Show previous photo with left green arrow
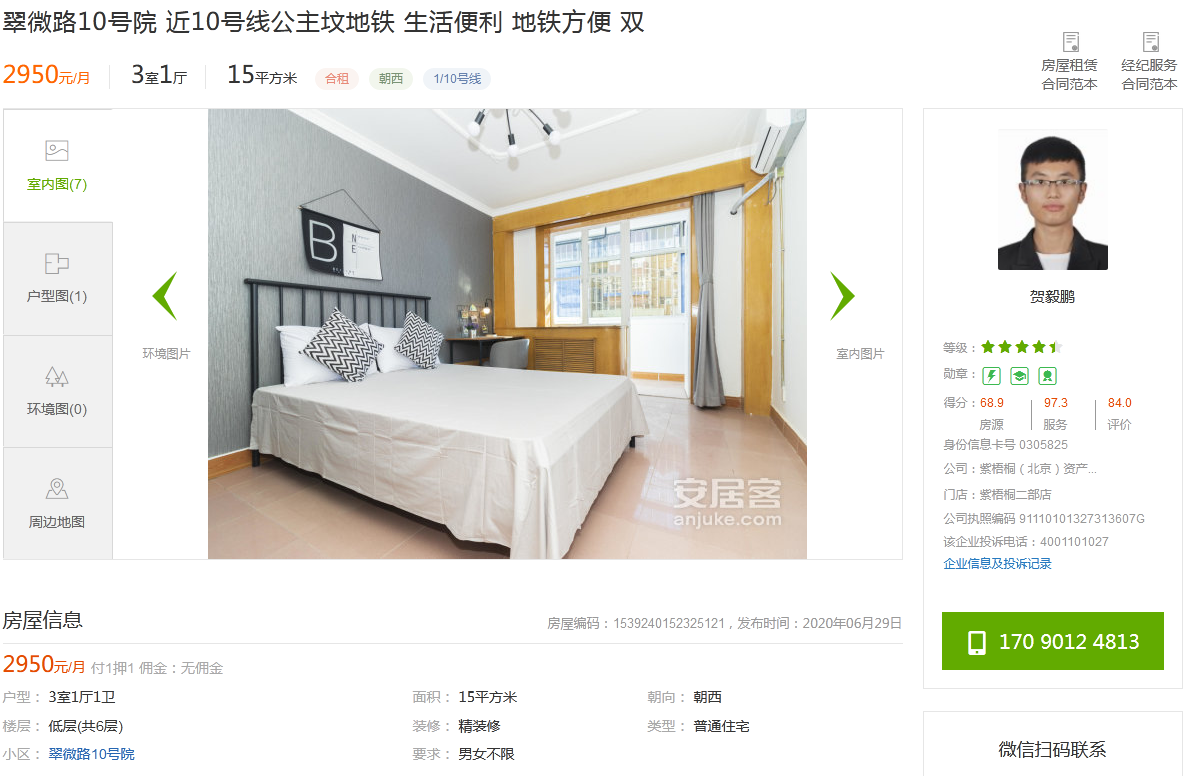Viewport: 1194px width, 776px height. [x=165, y=295]
